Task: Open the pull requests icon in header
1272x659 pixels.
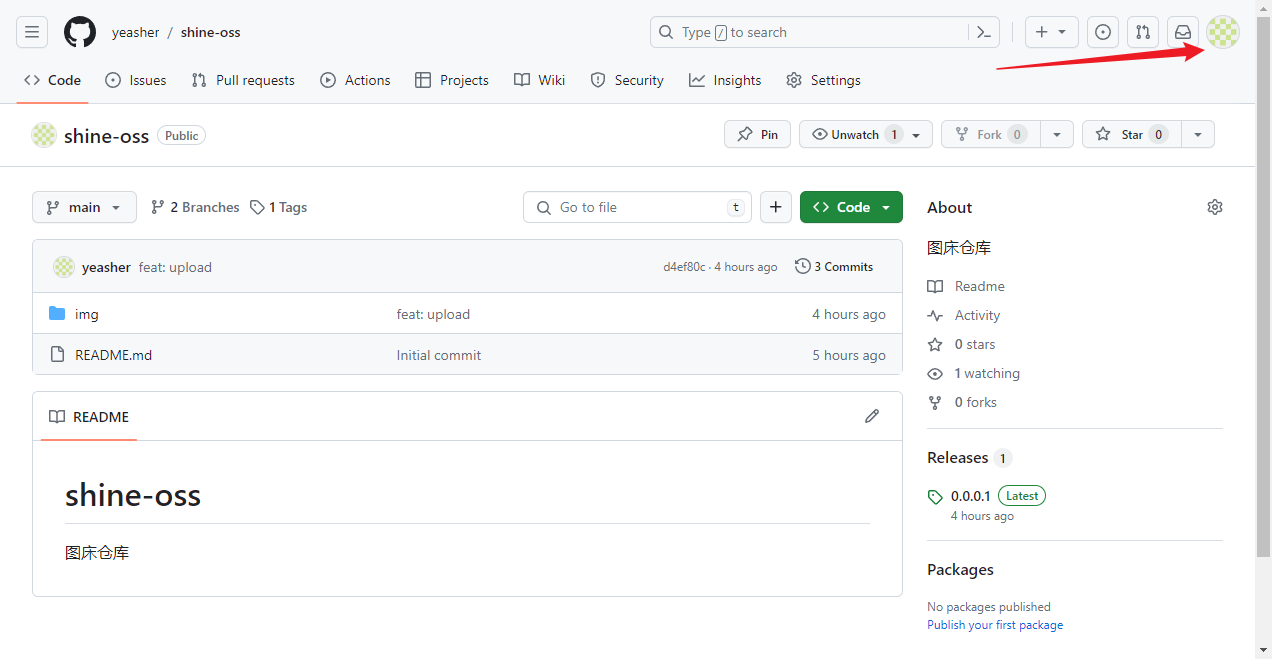Action: [1143, 32]
